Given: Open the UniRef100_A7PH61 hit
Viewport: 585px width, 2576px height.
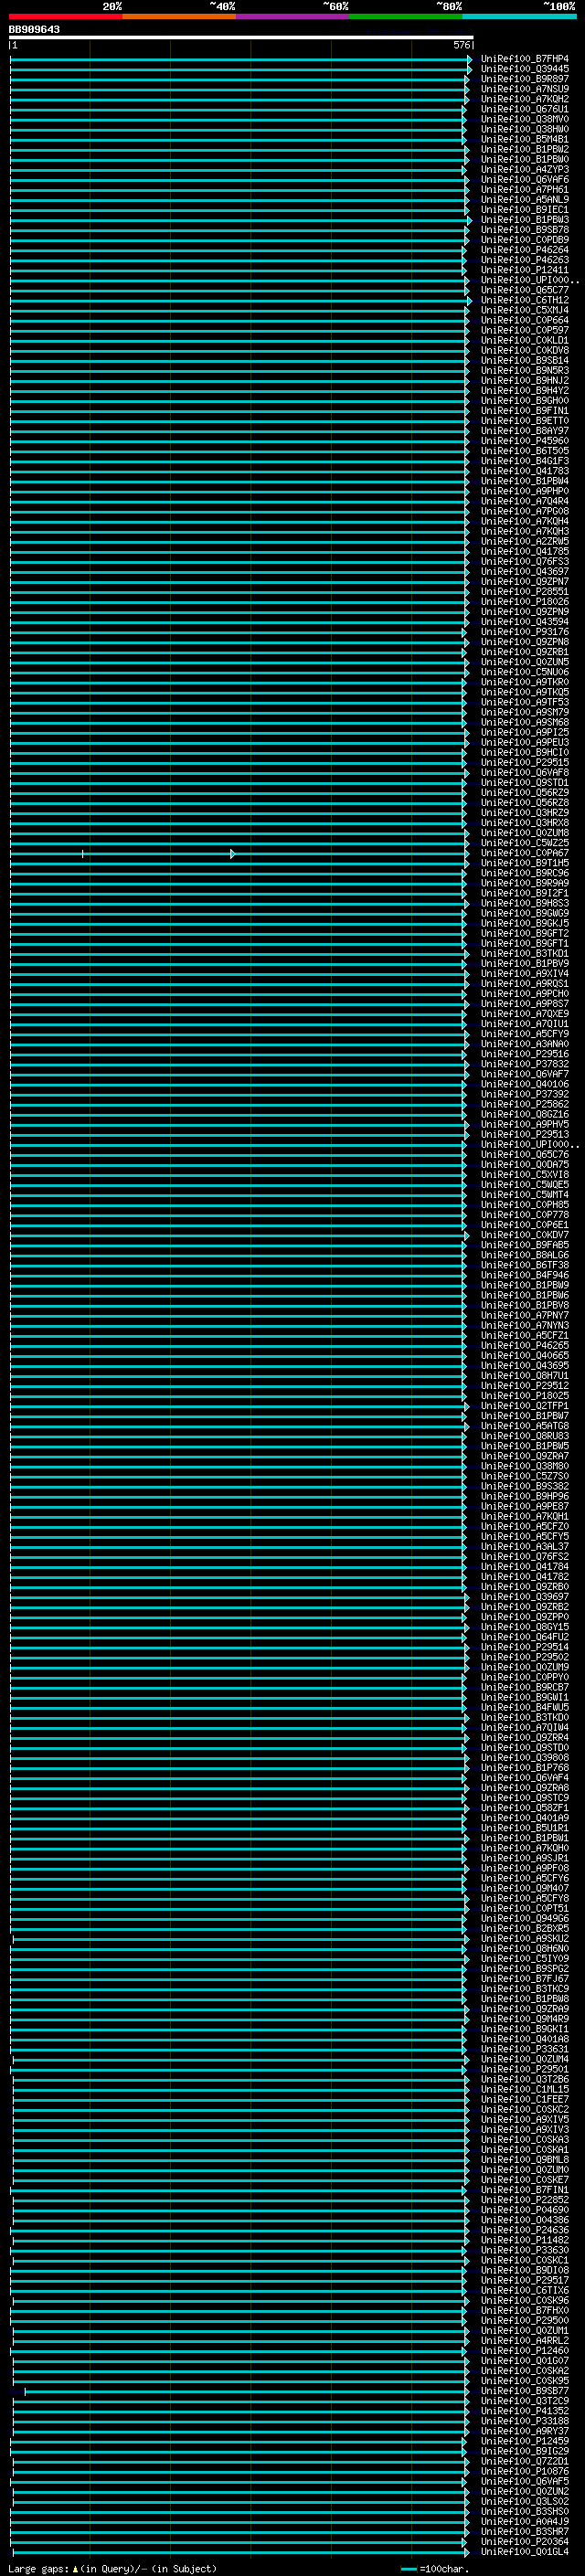Looking at the screenshot, I should (524, 190).
